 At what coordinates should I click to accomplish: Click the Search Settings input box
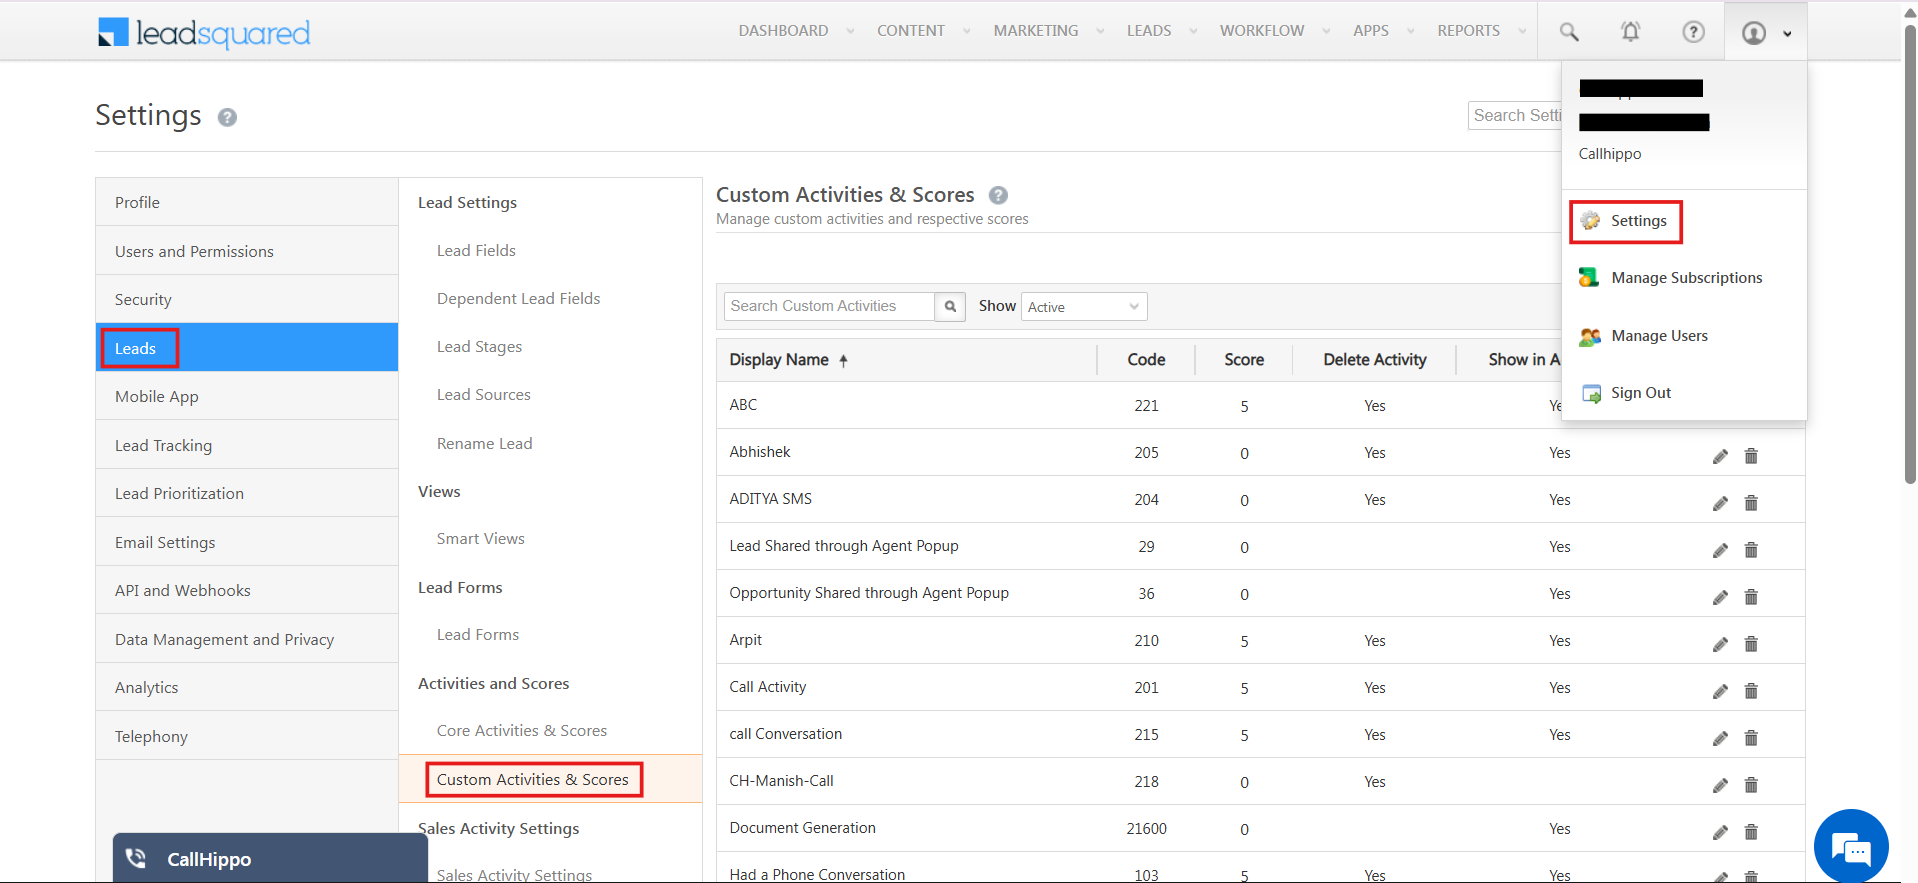pyautogui.click(x=1515, y=115)
